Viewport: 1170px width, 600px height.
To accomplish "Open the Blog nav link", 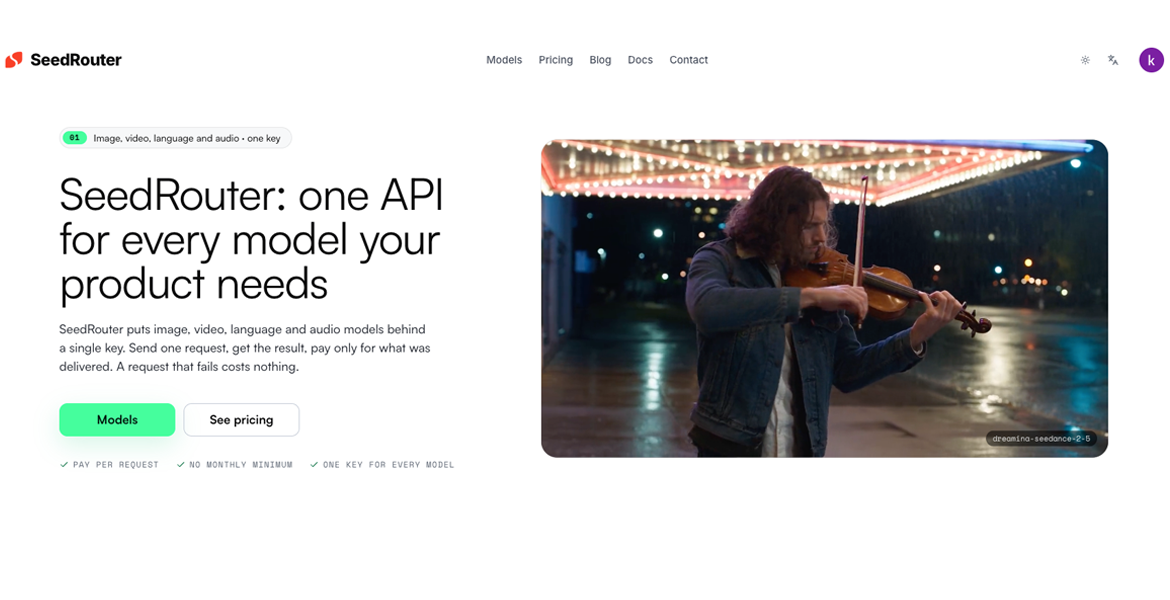I will click(600, 60).
